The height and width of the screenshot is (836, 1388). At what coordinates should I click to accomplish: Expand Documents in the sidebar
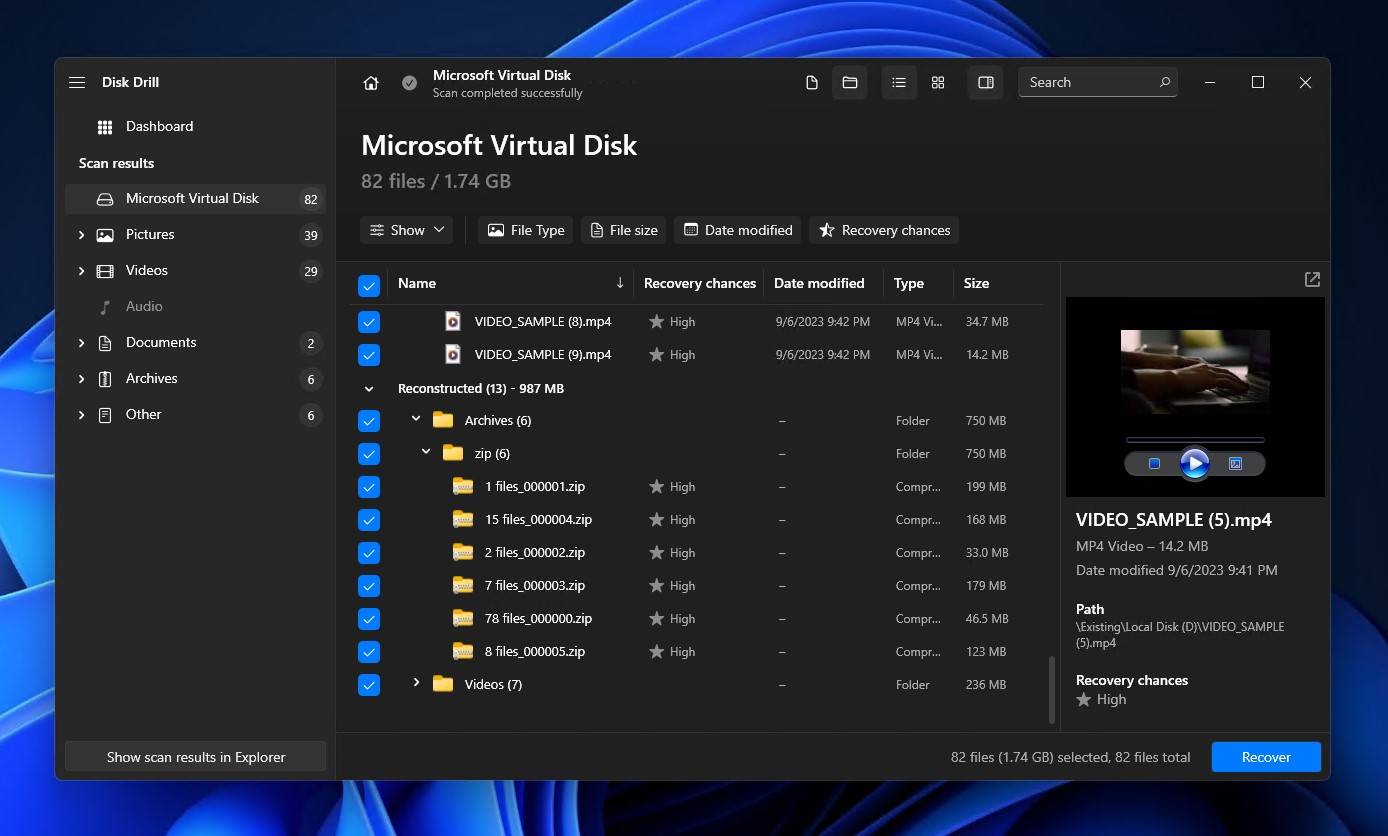coord(81,343)
